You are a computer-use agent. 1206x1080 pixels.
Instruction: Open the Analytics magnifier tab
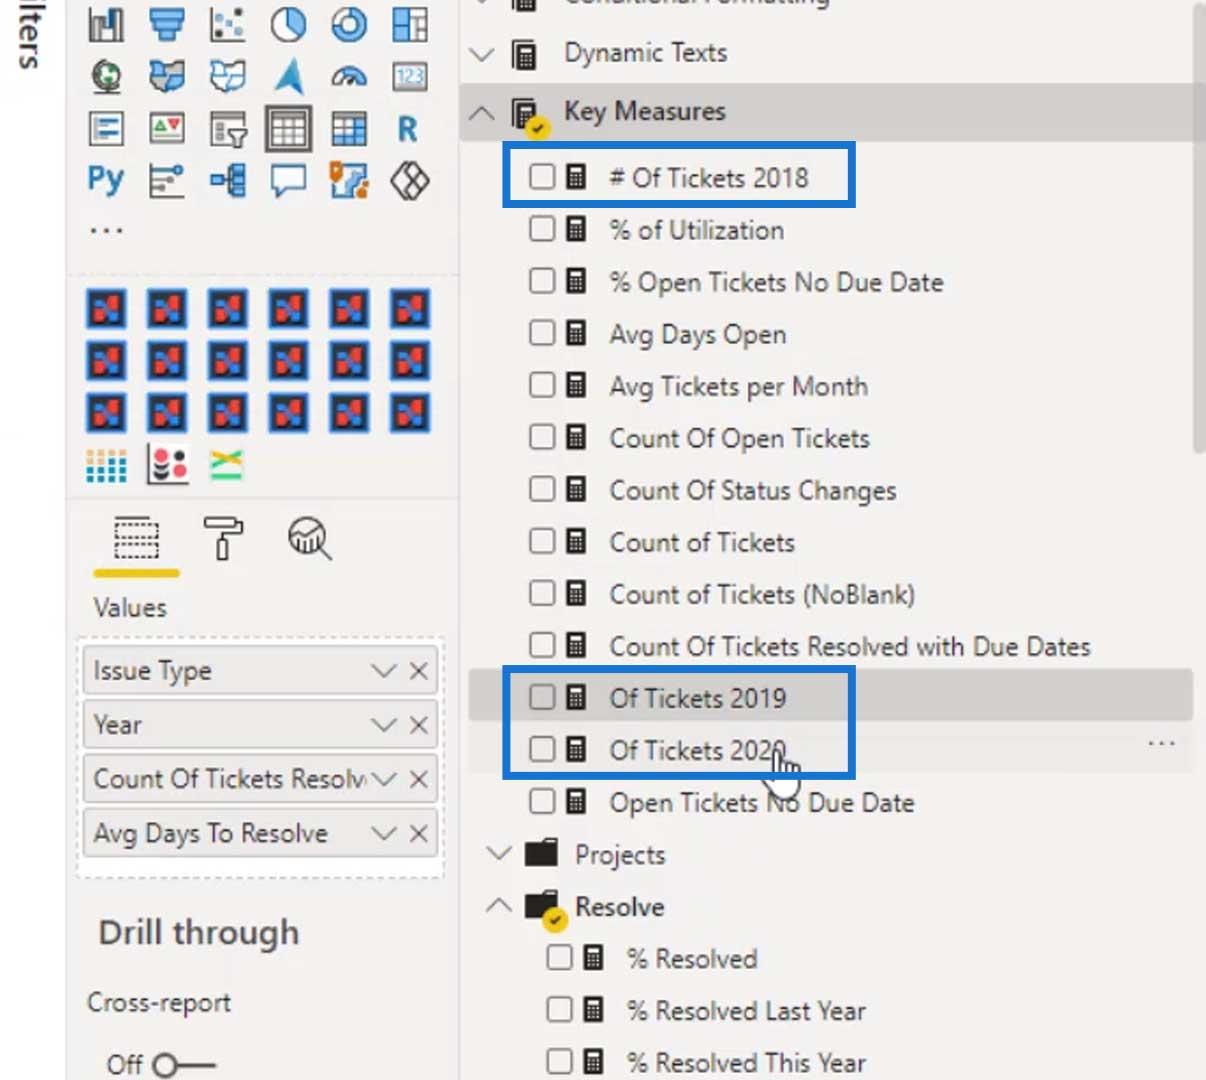(x=309, y=538)
